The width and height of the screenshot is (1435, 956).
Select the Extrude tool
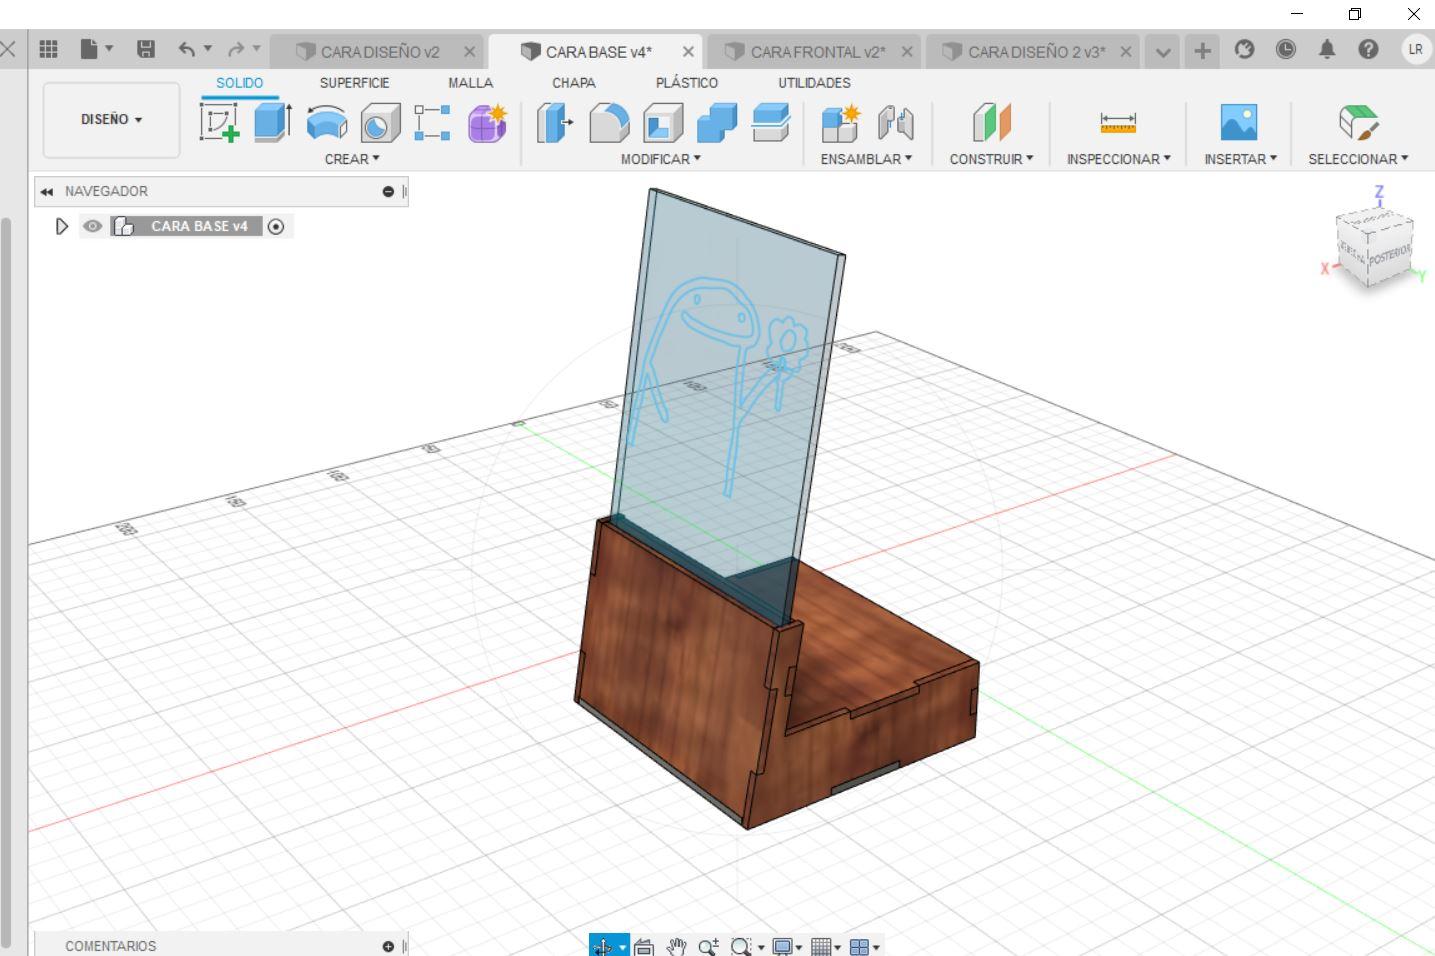coord(272,123)
